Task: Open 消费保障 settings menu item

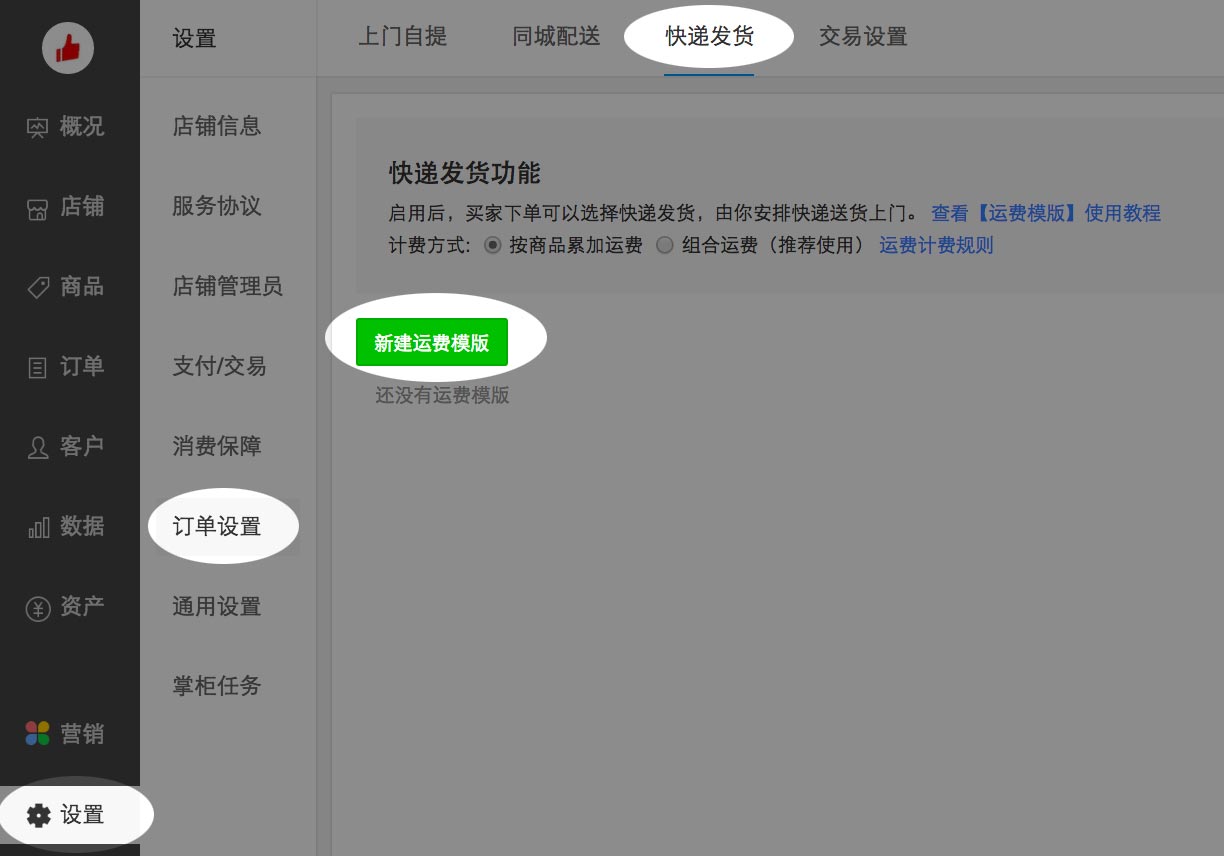Action: point(217,446)
